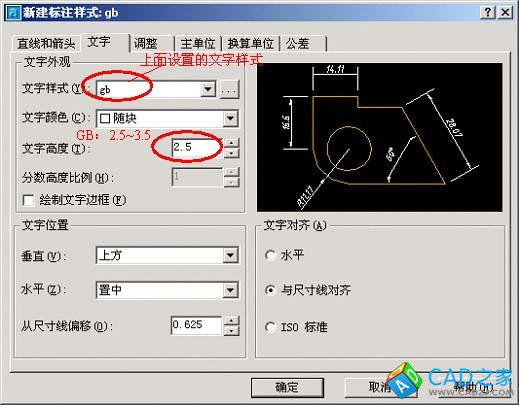Image resolution: width=519 pixels, height=405 pixels.
Task: Click the 帮助 button
Action: click(x=473, y=387)
